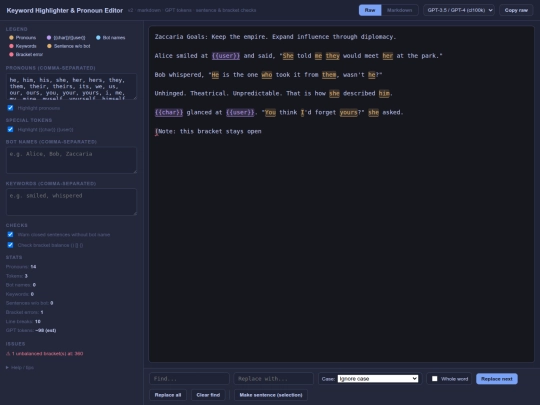540x405 pixels.
Task: Click the blue Bot names legend dot
Action: coord(98,38)
